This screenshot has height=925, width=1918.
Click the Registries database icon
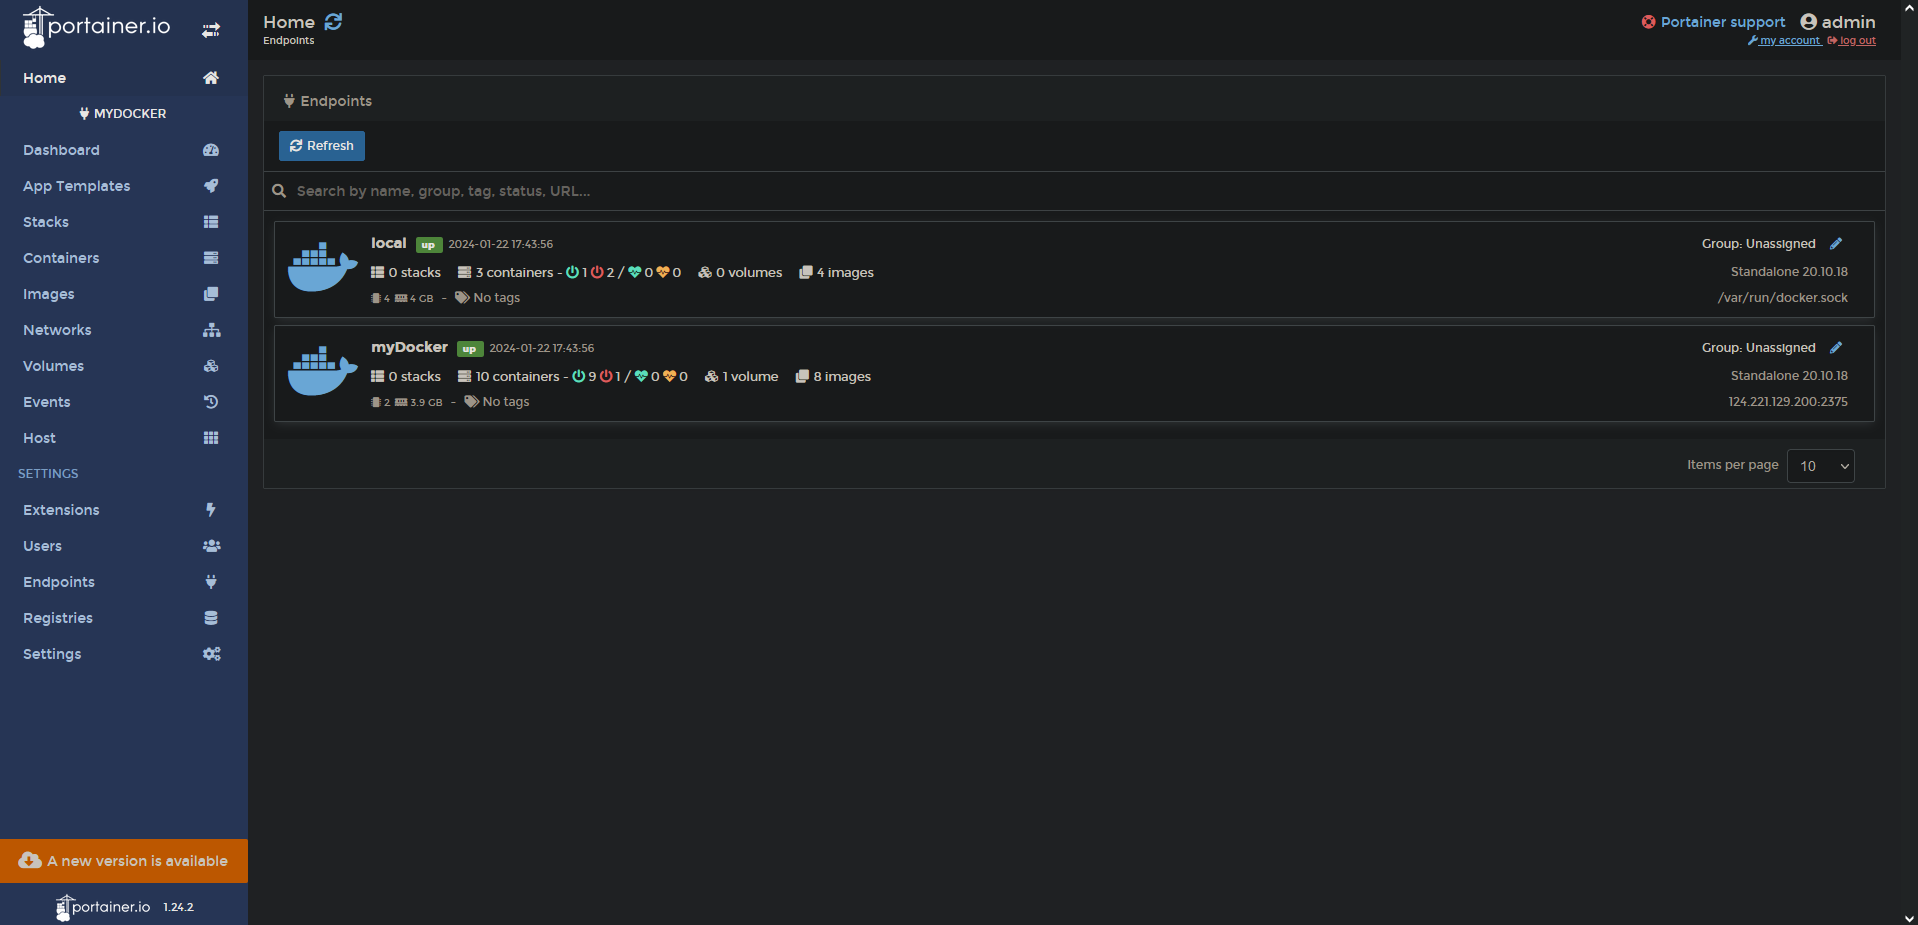tap(211, 618)
